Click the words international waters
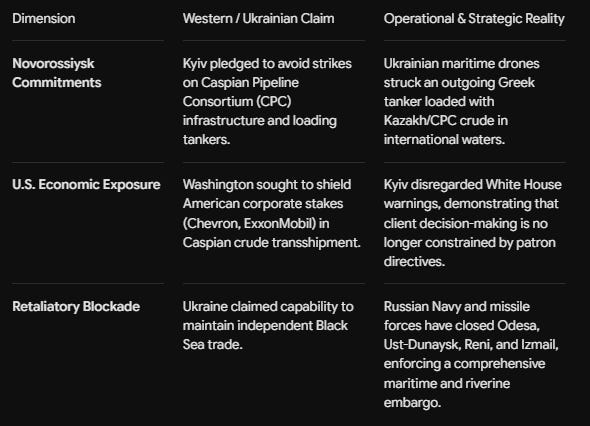Viewport: 590px width, 426px height. click(x=444, y=140)
